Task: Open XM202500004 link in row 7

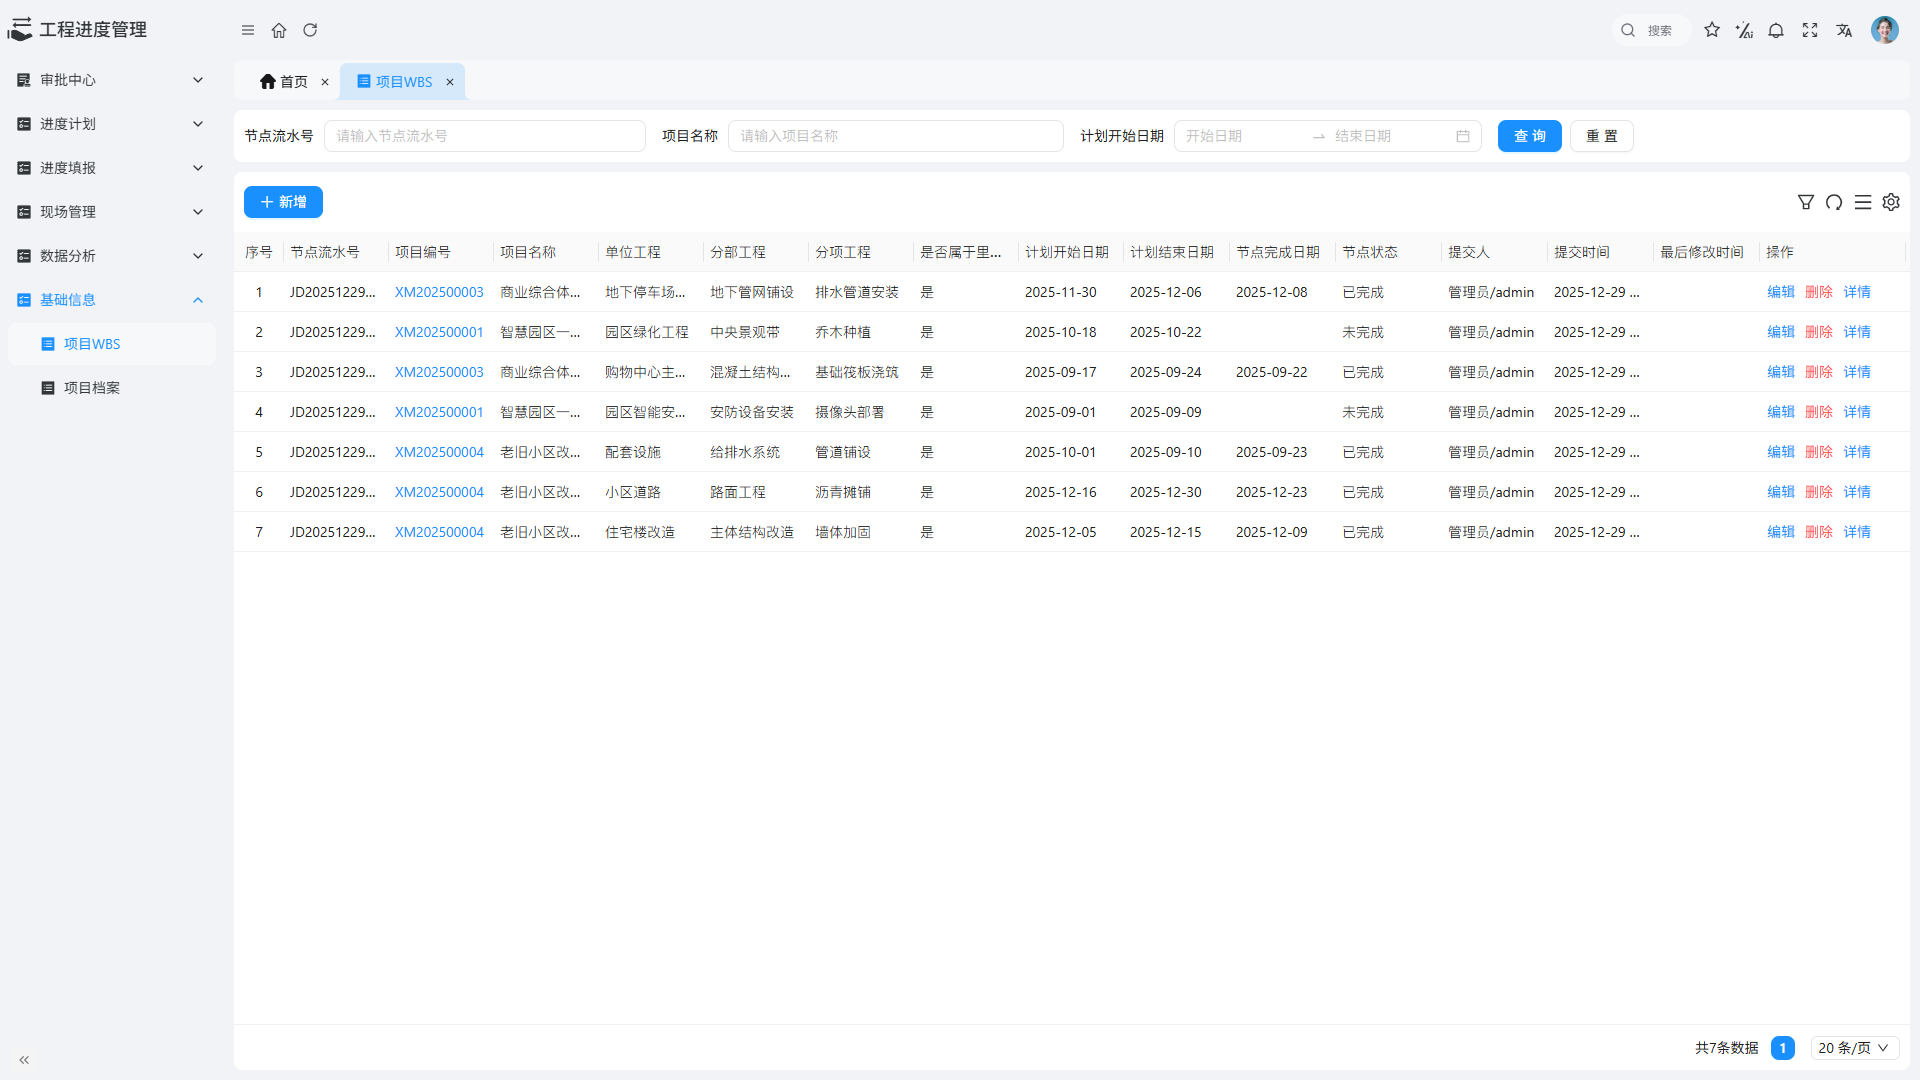Action: 439,532
